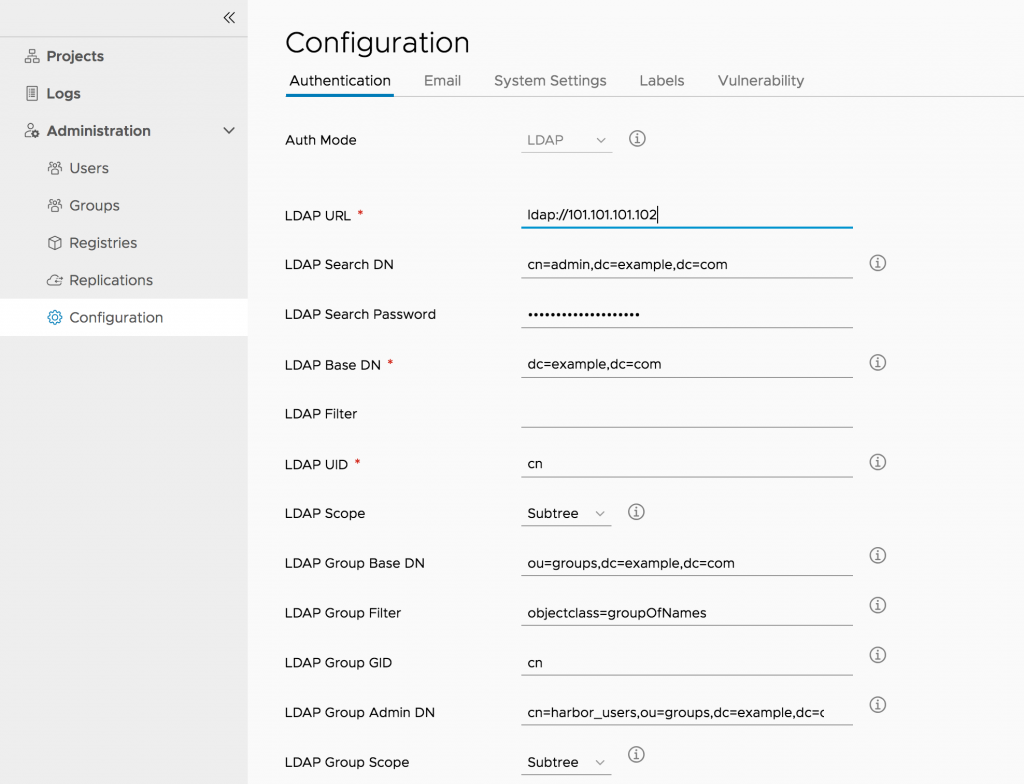This screenshot has height=784, width=1024.
Task: Show info tooltip for LDAP Search DN
Action: (x=878, y=263)
